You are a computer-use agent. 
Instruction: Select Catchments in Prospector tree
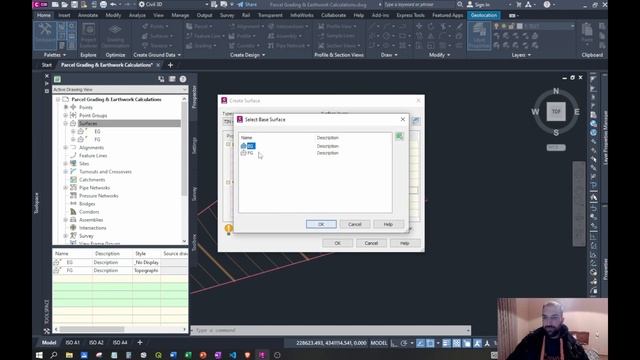(92, 180)
